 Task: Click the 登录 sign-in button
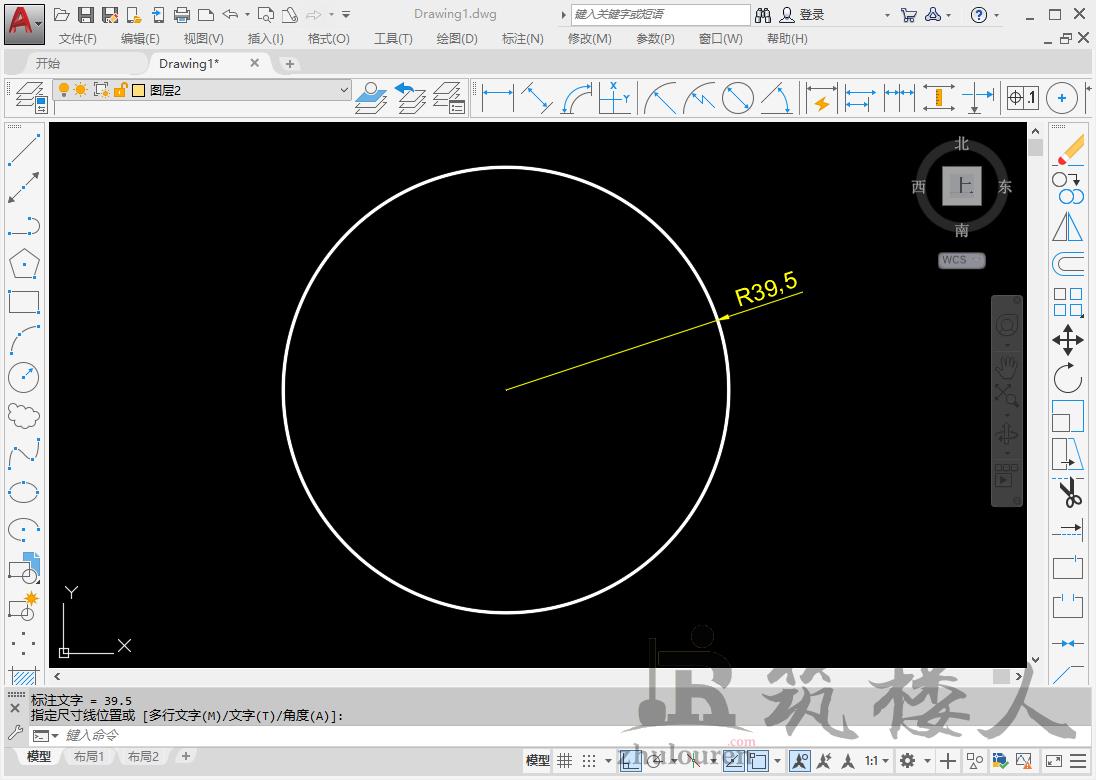tap(803, 15)
